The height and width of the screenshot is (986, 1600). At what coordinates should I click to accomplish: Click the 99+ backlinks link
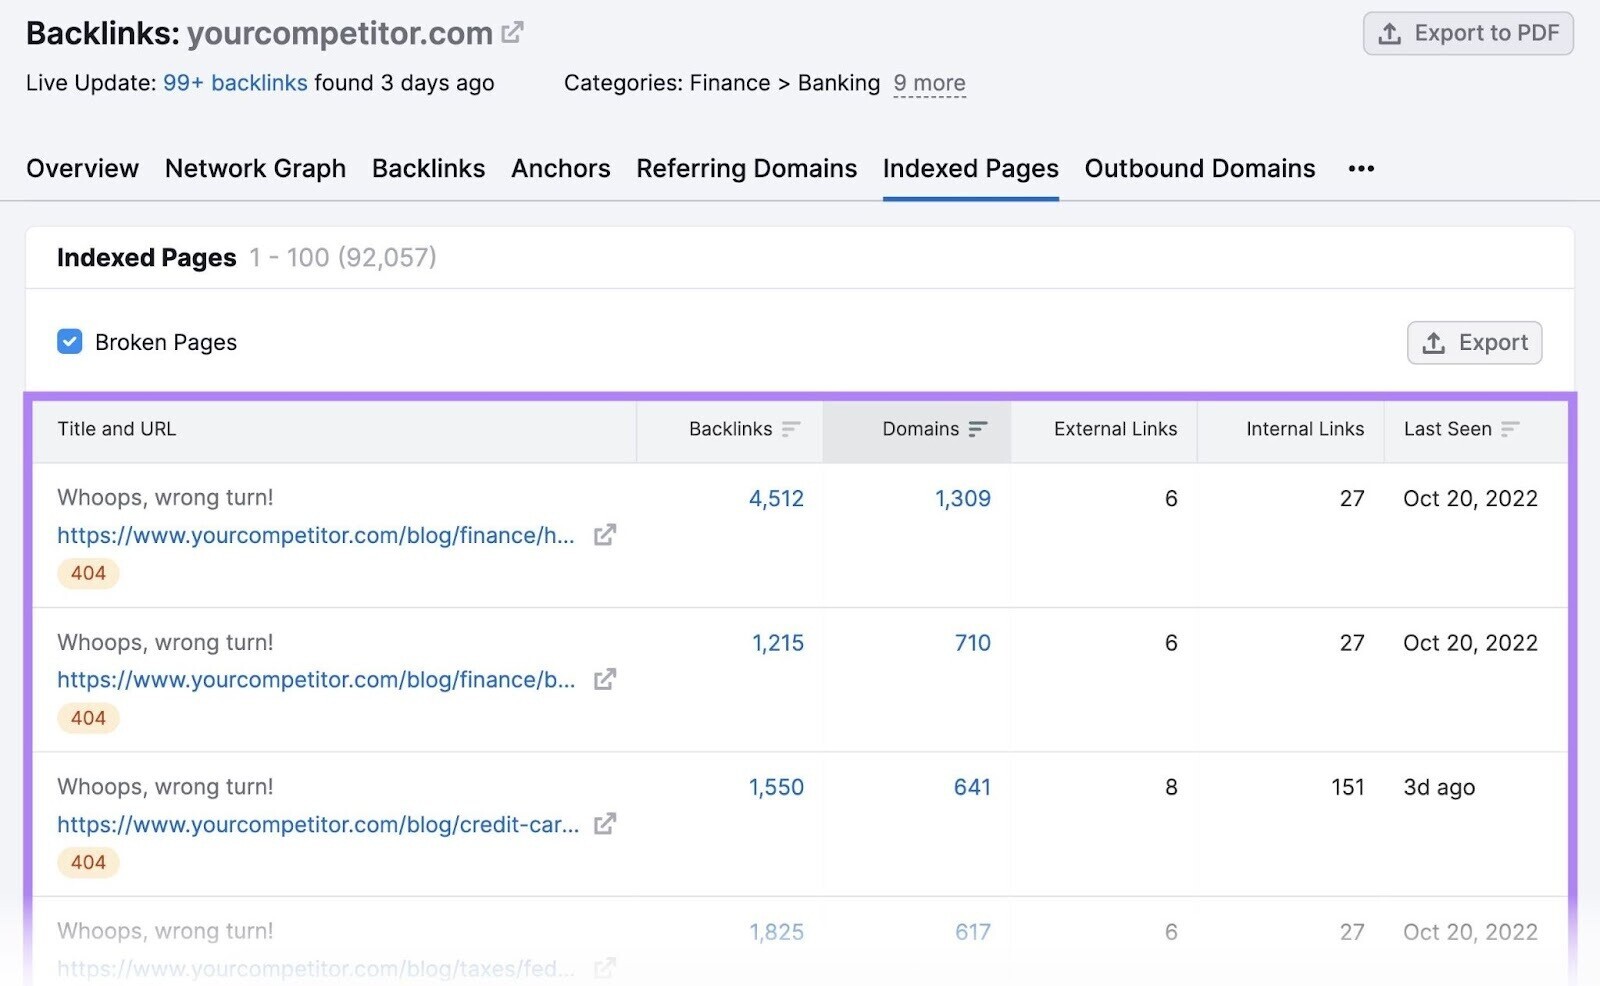[235, 83]
